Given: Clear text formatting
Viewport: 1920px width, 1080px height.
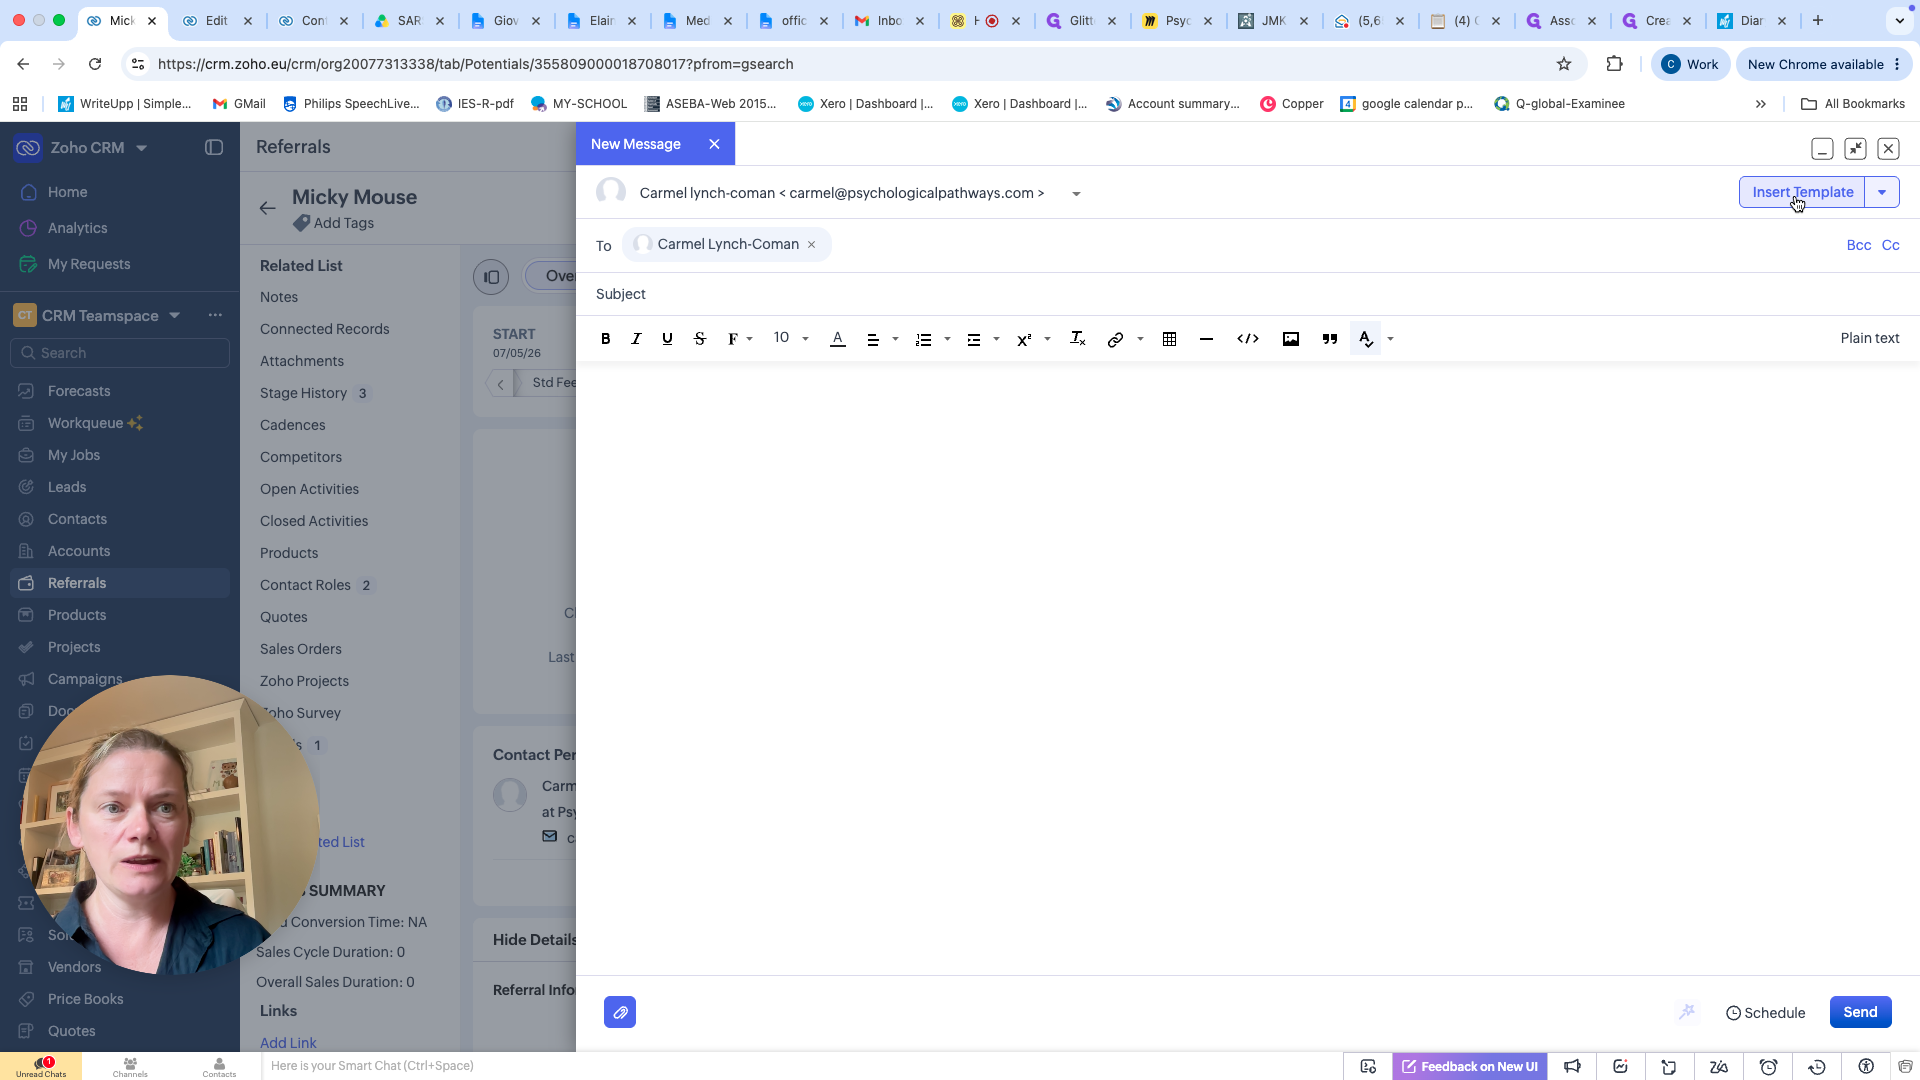Looking at the screenshot, I should tap(1077, 339).
